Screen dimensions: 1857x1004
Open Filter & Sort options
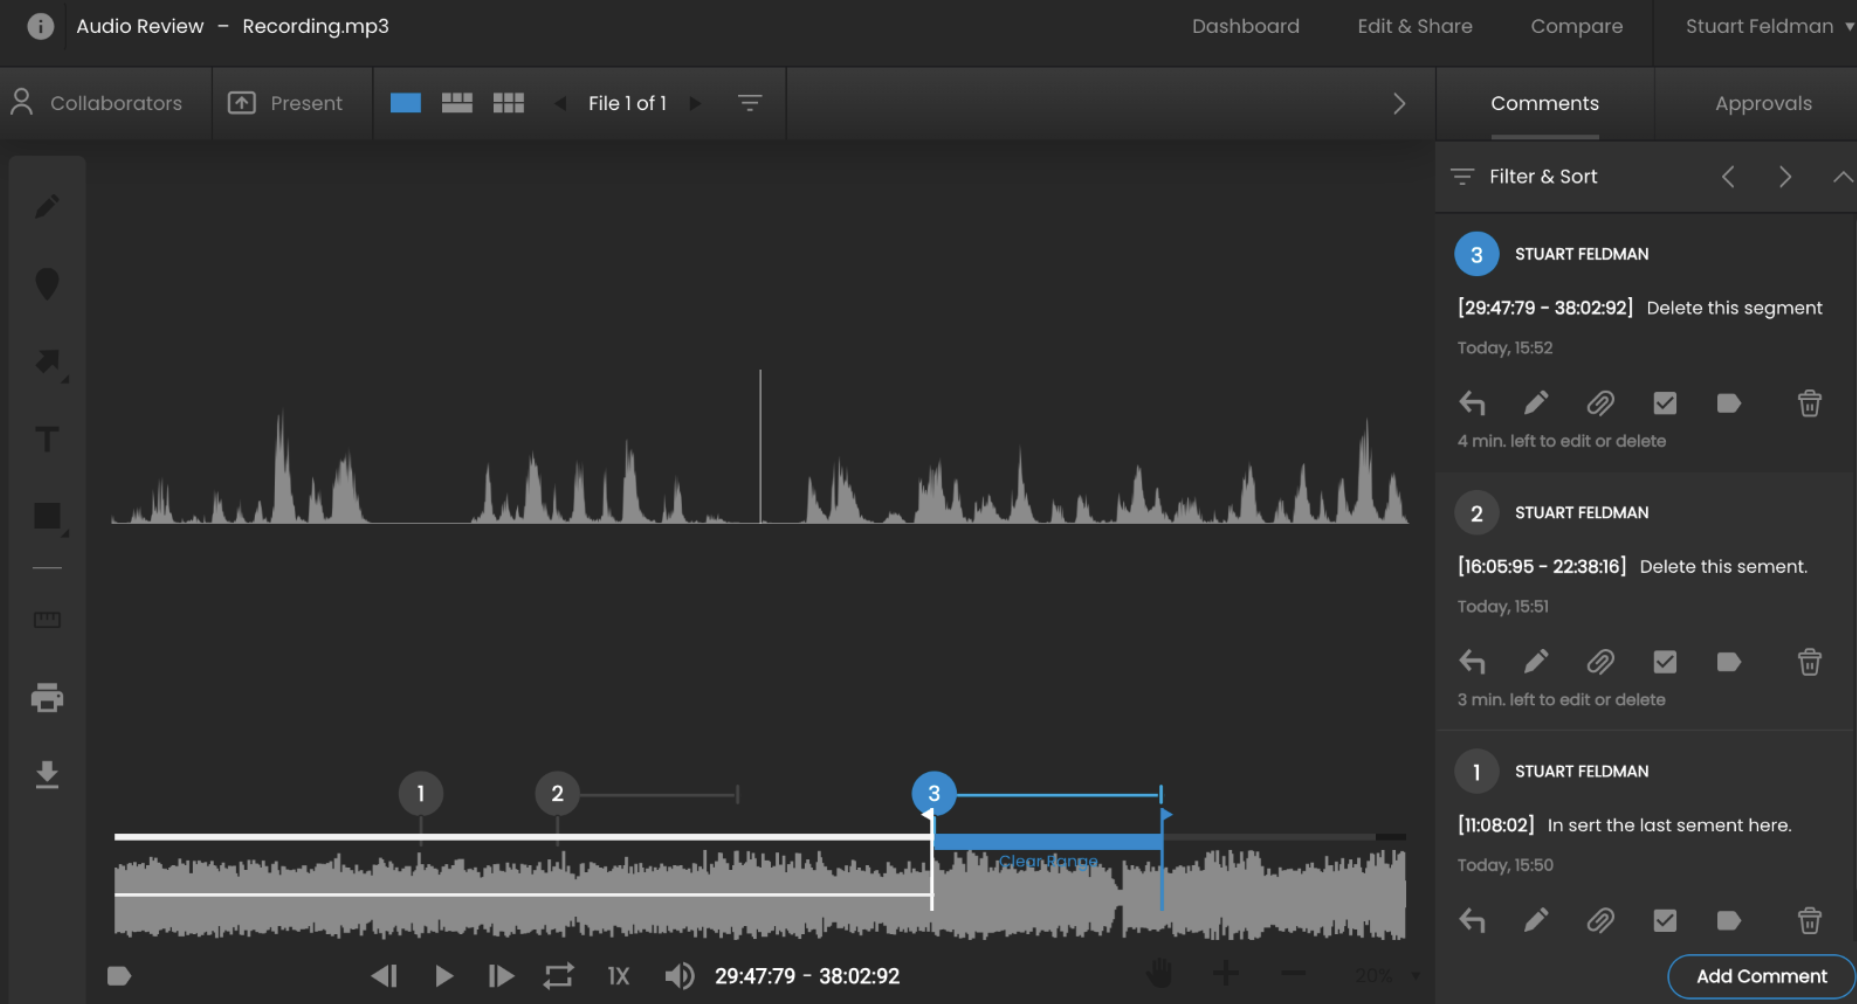[1524, 177]
